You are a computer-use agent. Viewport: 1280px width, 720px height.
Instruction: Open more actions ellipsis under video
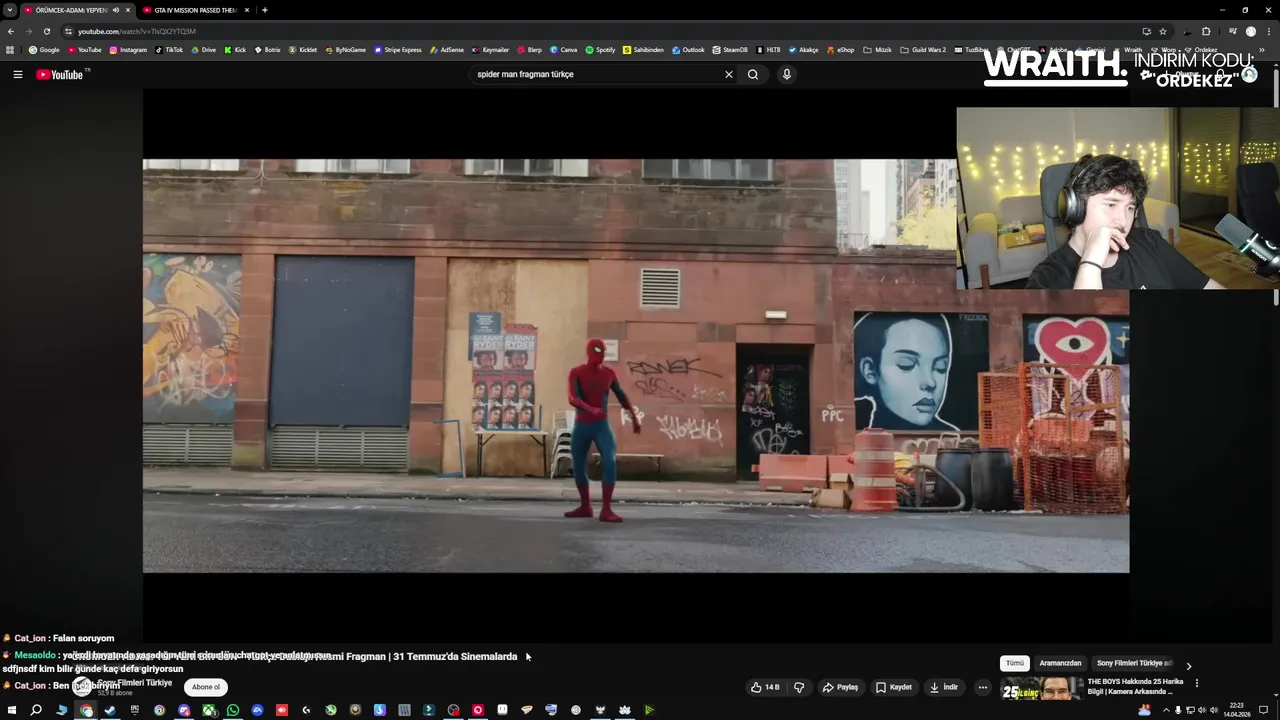[x=983, y=687]
